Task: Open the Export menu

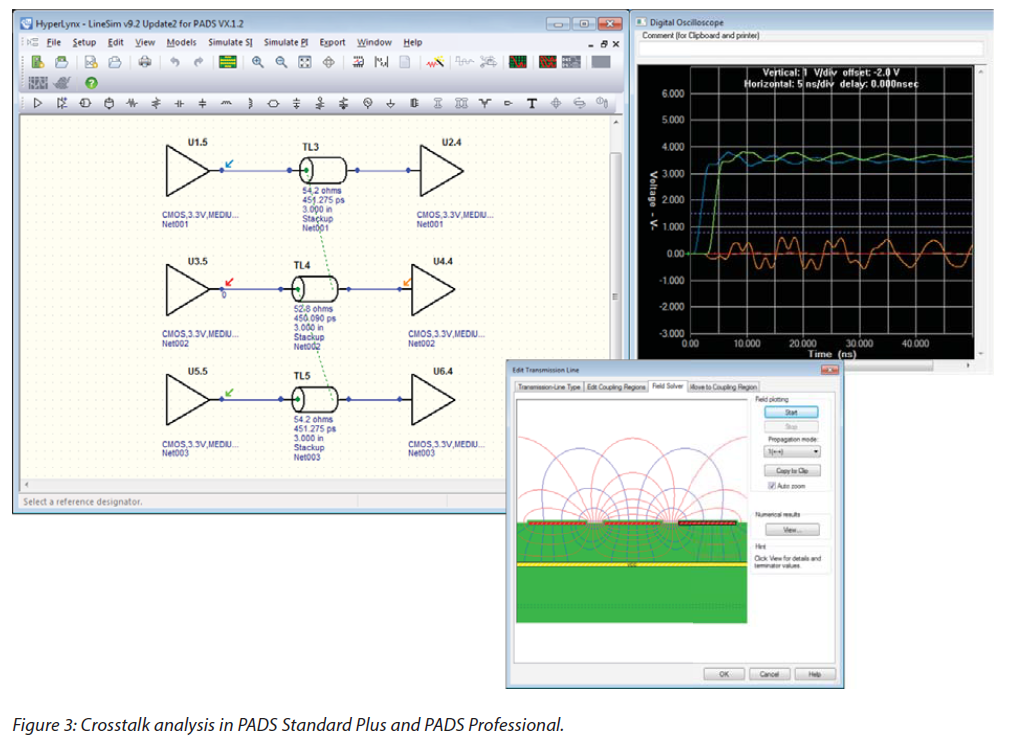Action: (x=332, y=42)
